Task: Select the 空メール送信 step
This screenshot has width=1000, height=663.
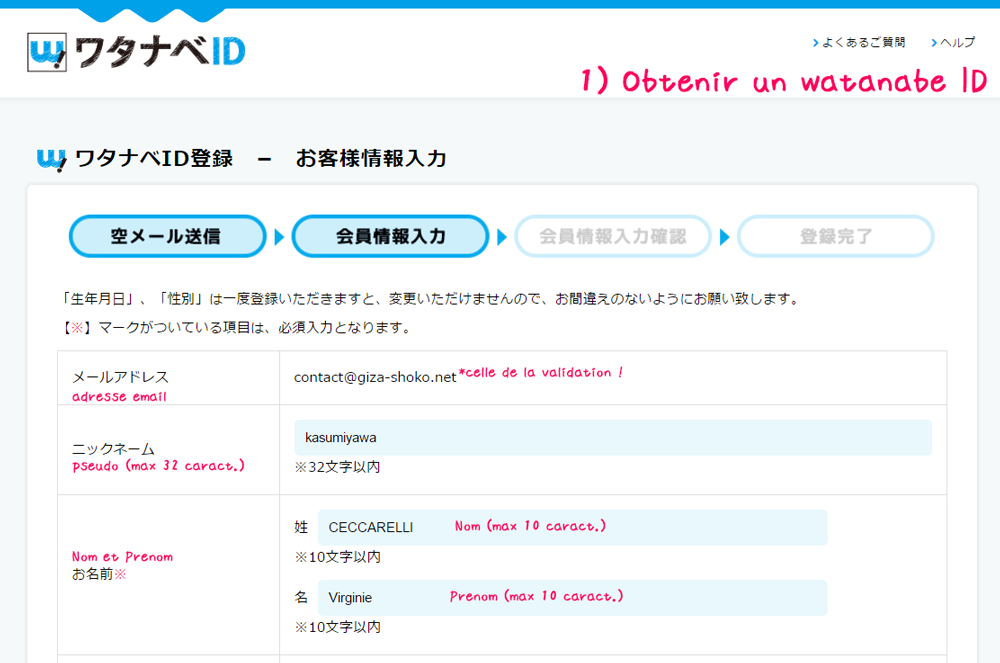Action: point(167,237)
